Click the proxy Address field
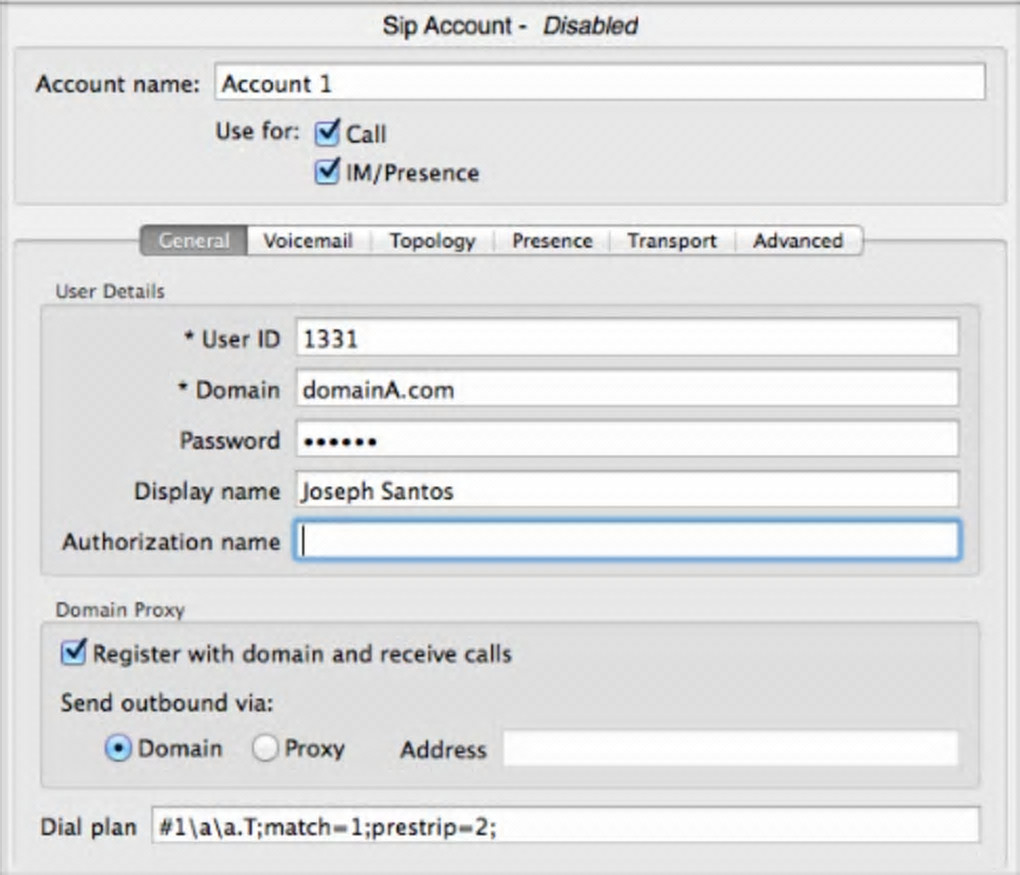The height and width of the screenshot is (875, 1020). click(x=730, y=749)
